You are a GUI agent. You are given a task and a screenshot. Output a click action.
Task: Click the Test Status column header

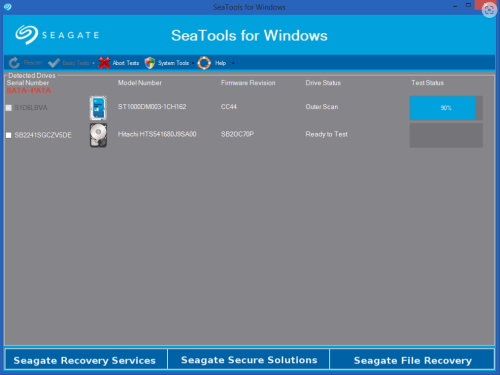427,83
